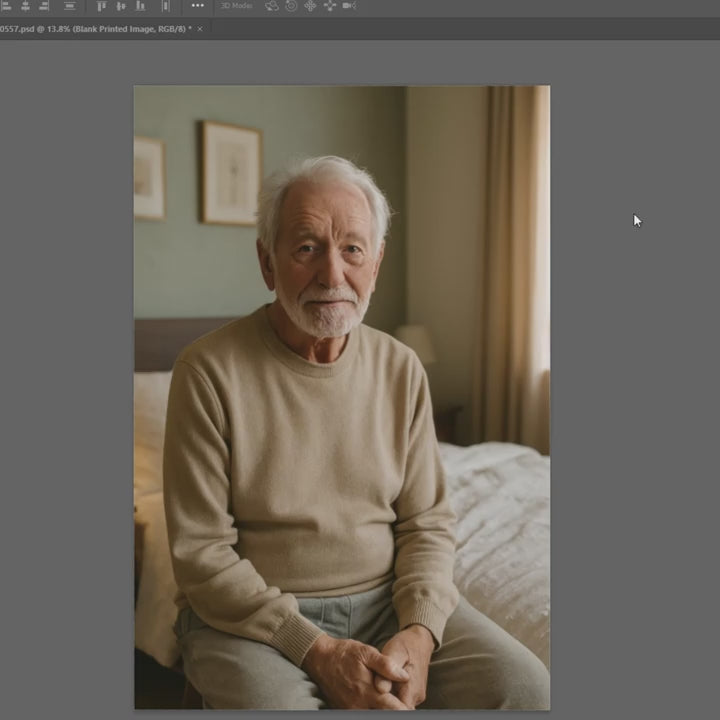Select the Roll 3D camera icon
Viewport: 720px width, 720px height.
tap(291, 6)
